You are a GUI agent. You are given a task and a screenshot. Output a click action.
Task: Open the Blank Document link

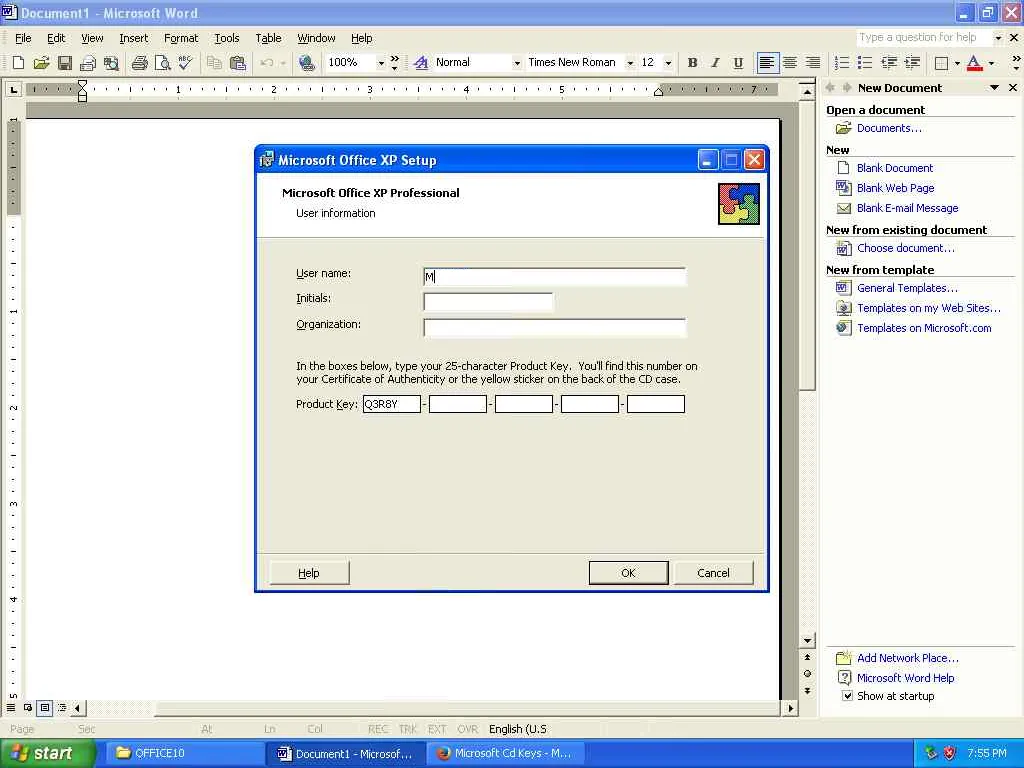click(895, 168)
